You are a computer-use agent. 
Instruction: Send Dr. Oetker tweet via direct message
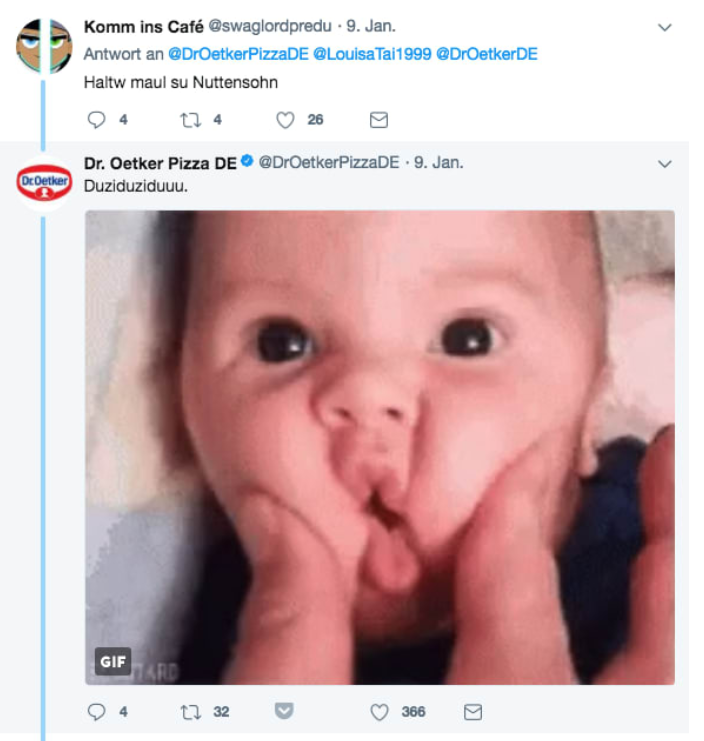pyautogui.click(x=473, y=712)
